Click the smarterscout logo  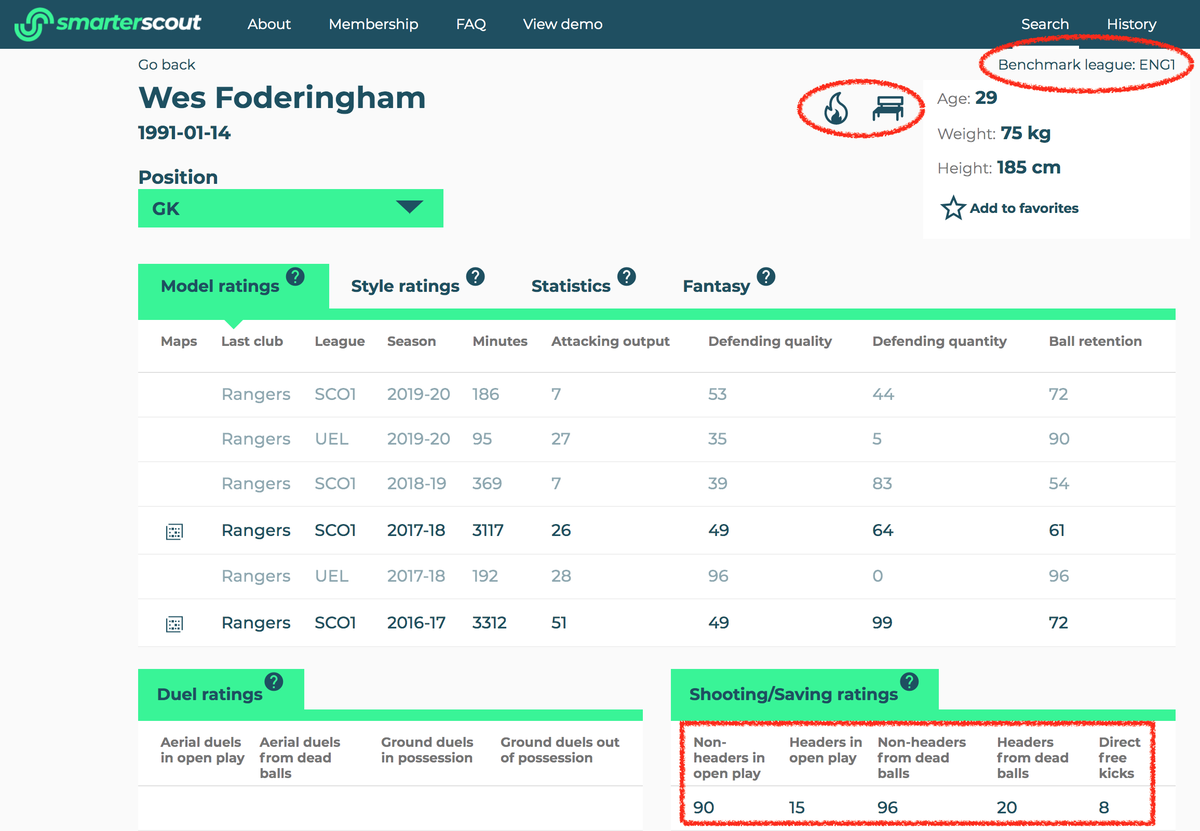click(108, 24)
